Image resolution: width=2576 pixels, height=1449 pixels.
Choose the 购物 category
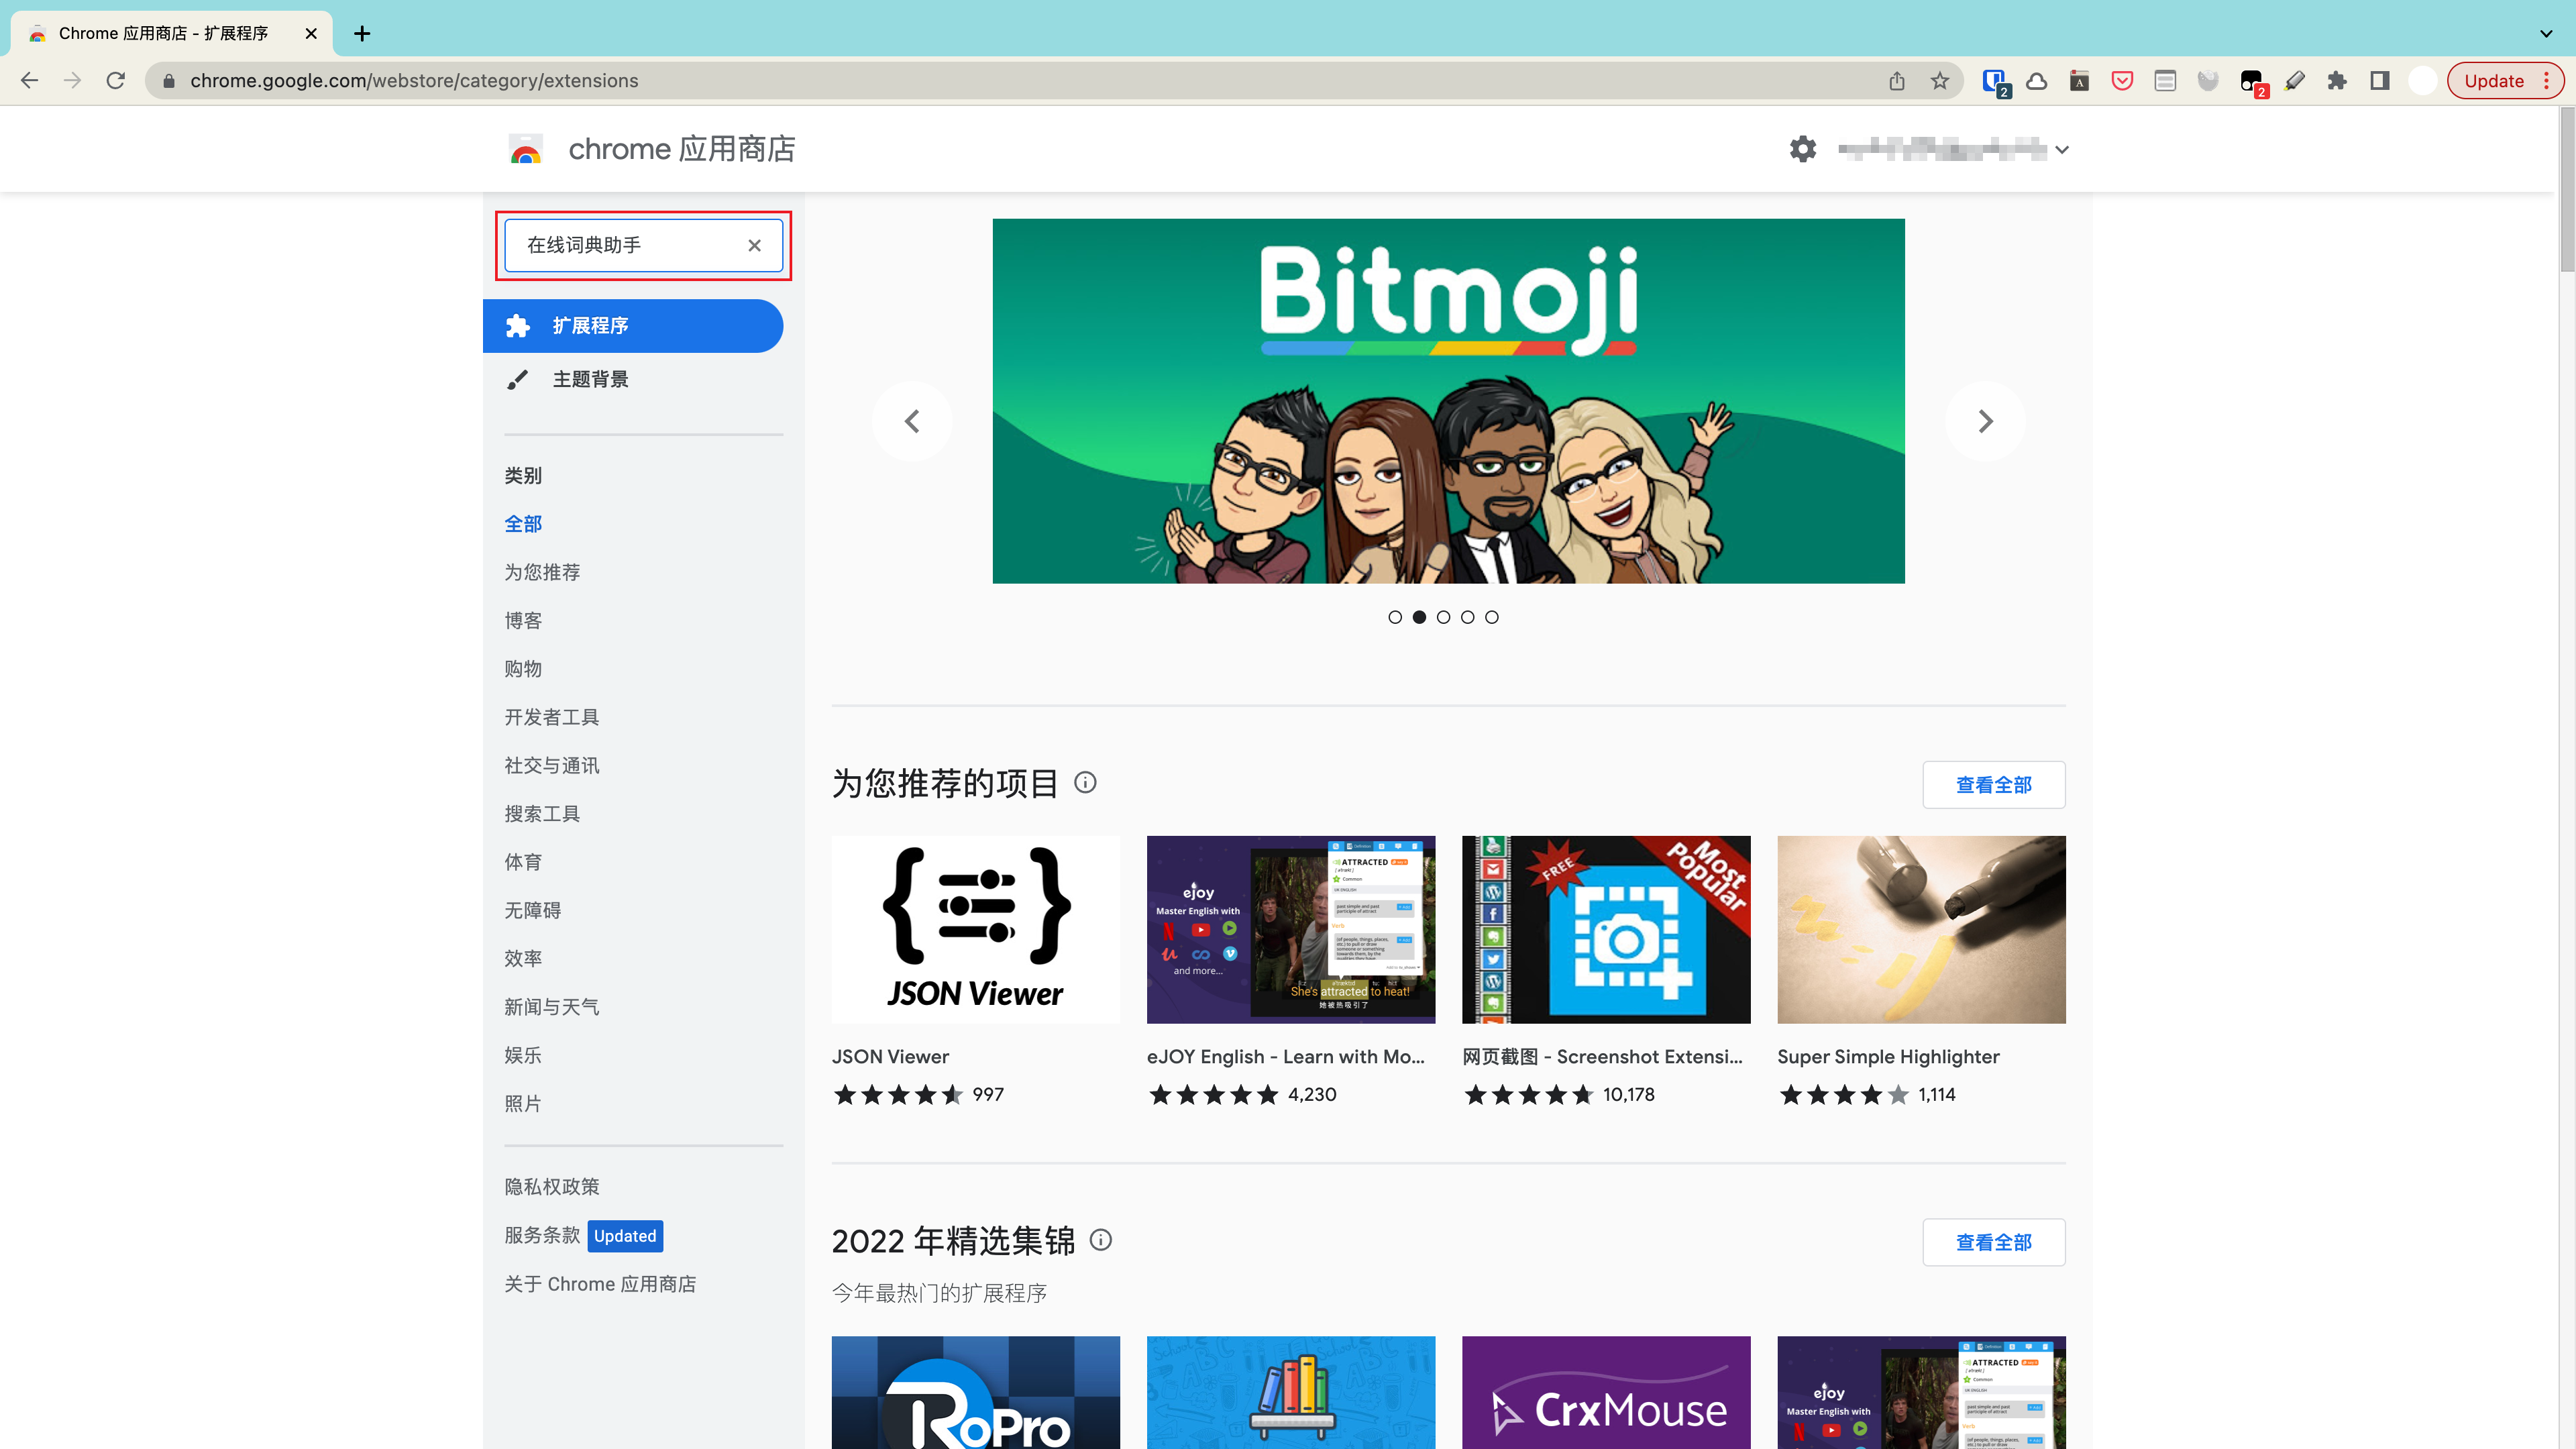(523, 669)
